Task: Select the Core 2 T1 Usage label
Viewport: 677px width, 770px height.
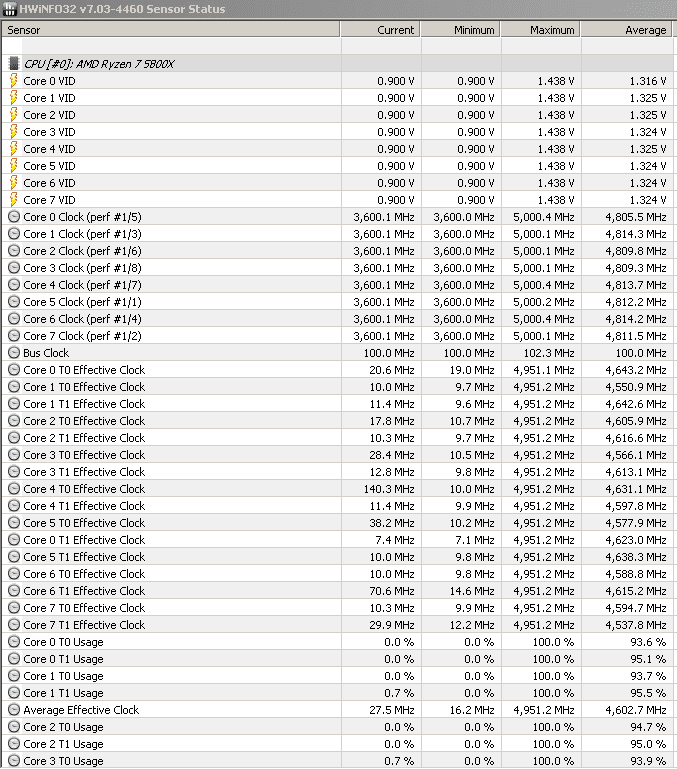Action: click(x=63, y=744)
